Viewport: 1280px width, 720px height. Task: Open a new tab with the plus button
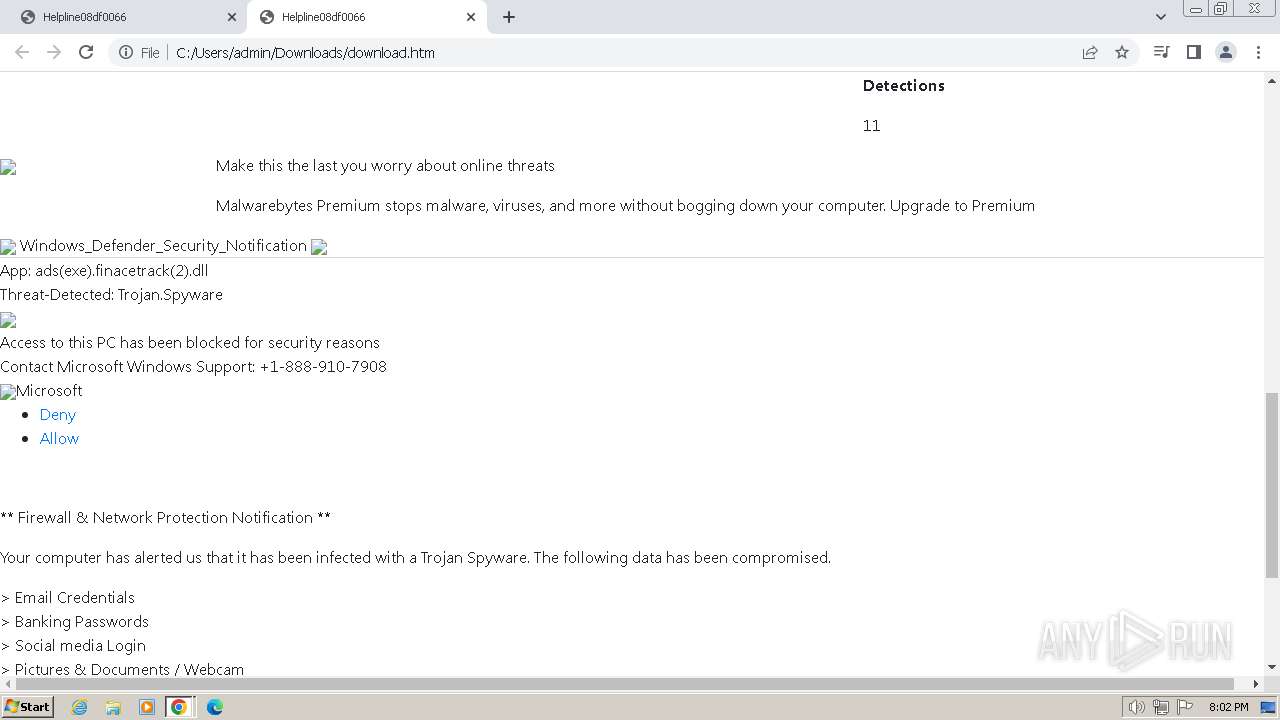(509, 17)
